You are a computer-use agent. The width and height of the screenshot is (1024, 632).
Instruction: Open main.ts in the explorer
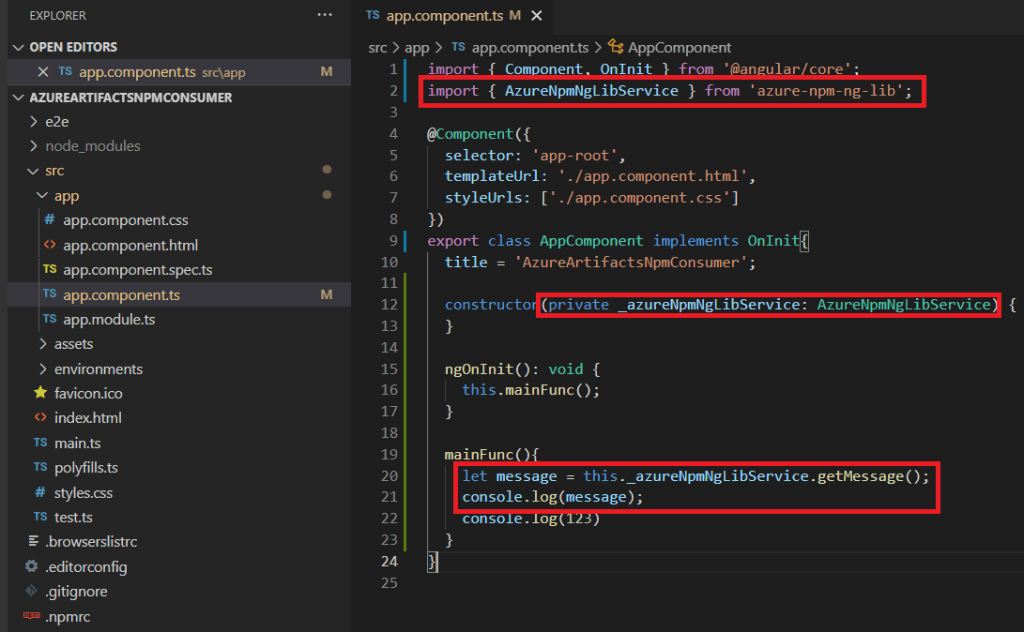[x=77, y=443]
